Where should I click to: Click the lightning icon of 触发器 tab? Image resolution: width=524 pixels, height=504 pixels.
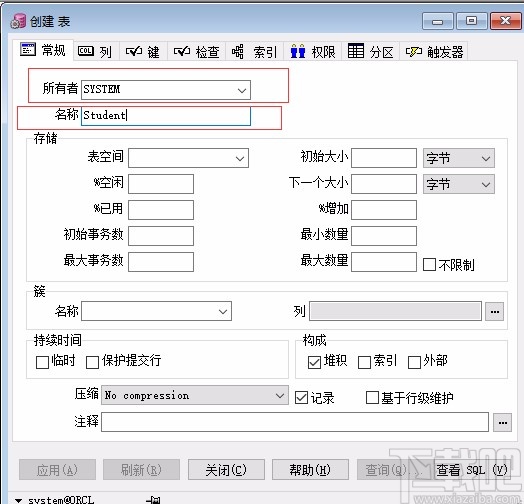pyautogui.click(x=414, y=51)
